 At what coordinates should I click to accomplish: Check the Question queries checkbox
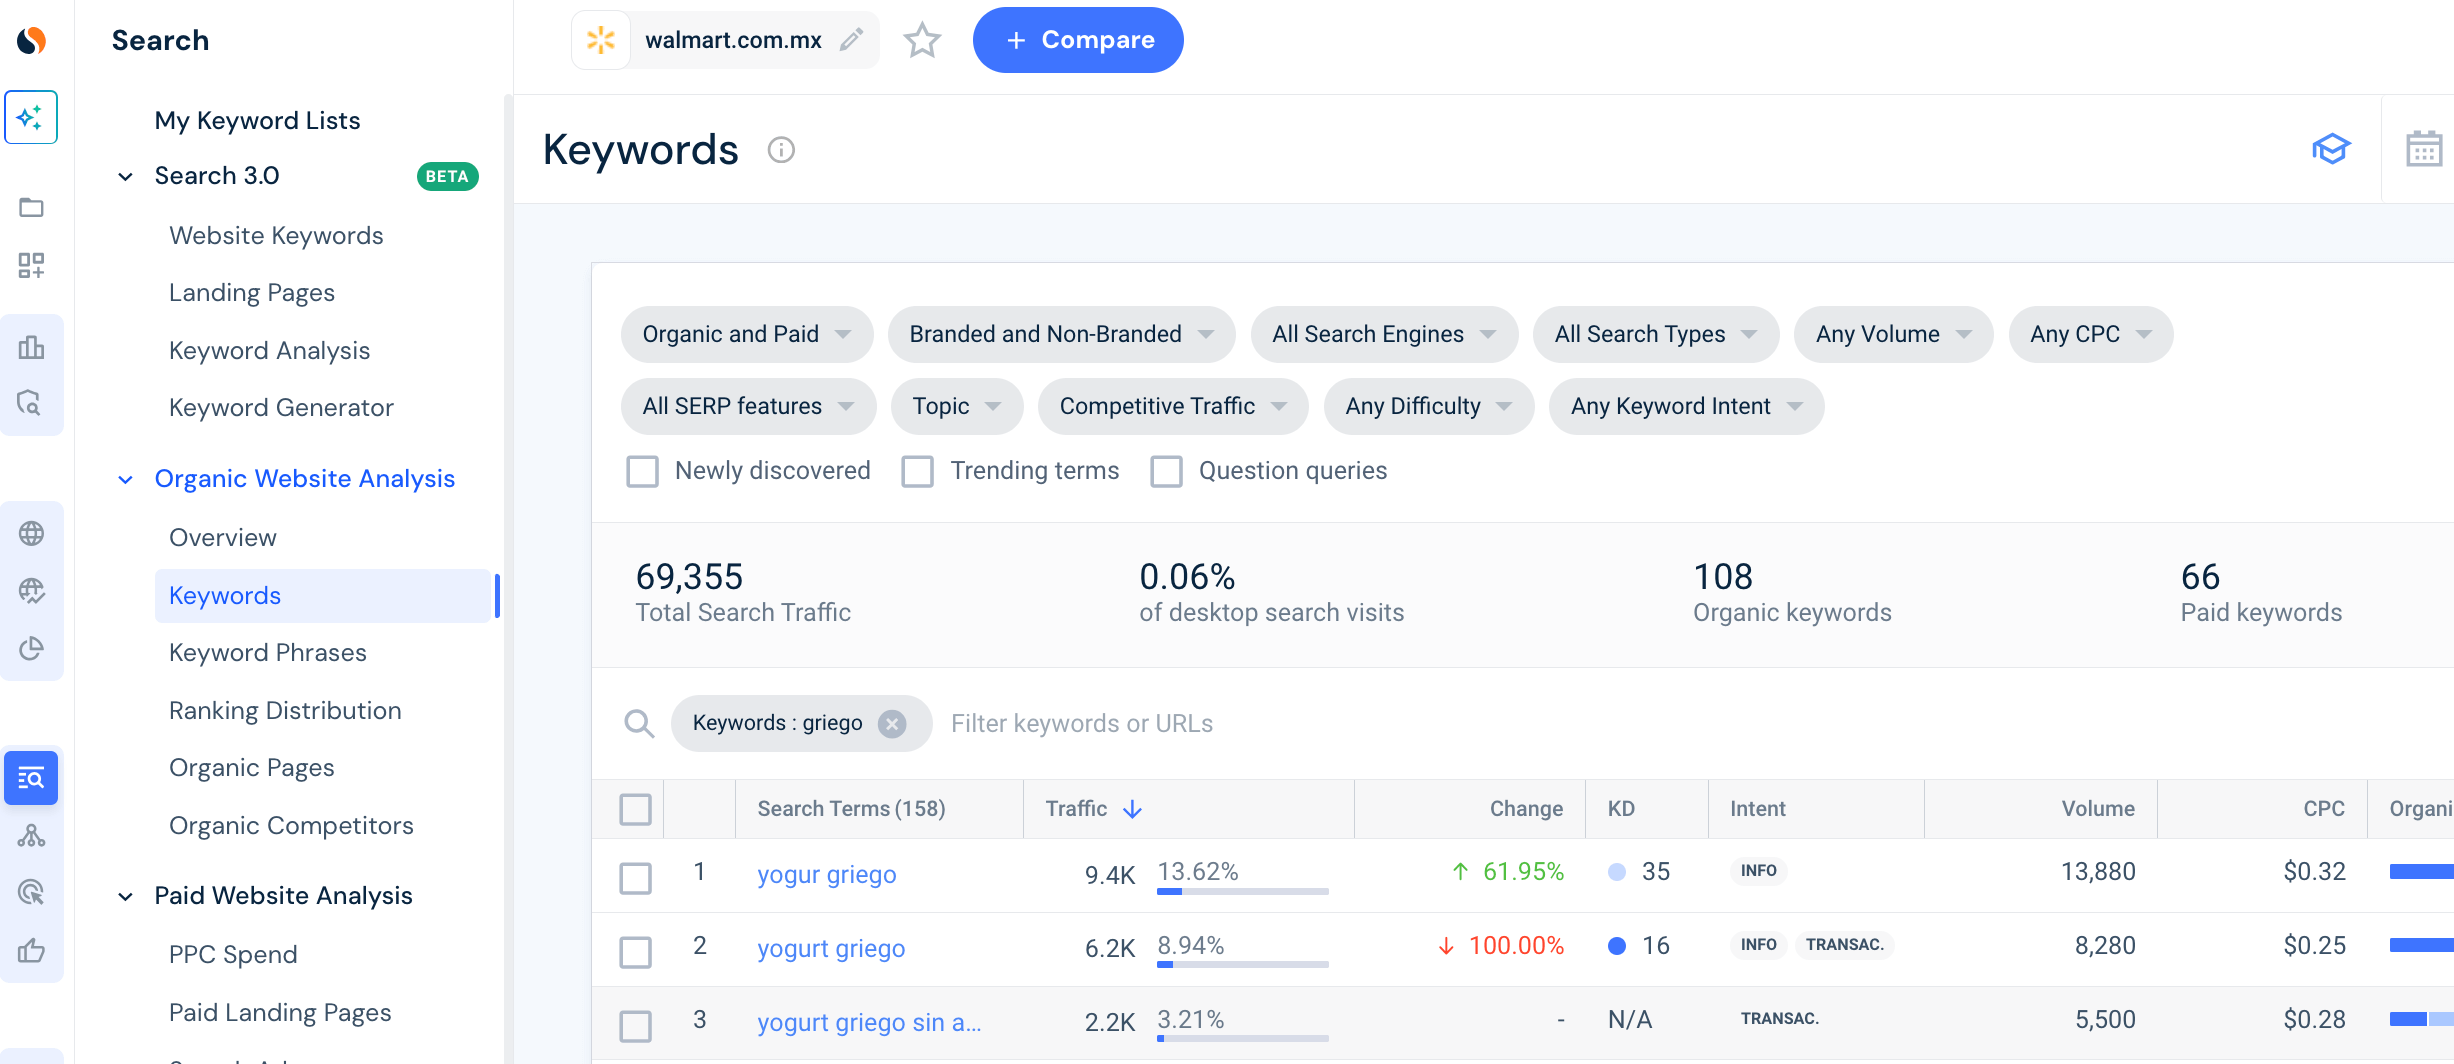(1166, 471)
